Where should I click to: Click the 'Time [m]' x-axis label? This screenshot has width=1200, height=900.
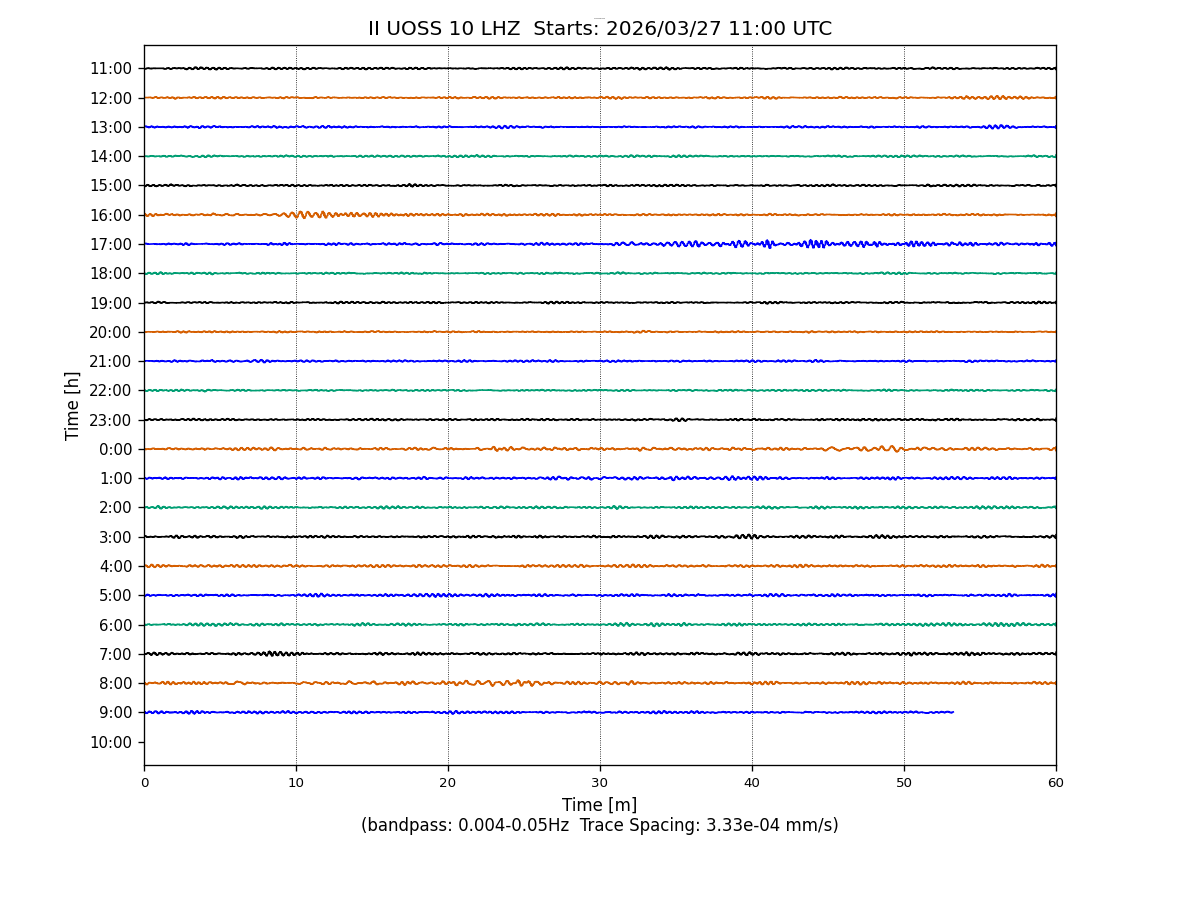[599, 805]
